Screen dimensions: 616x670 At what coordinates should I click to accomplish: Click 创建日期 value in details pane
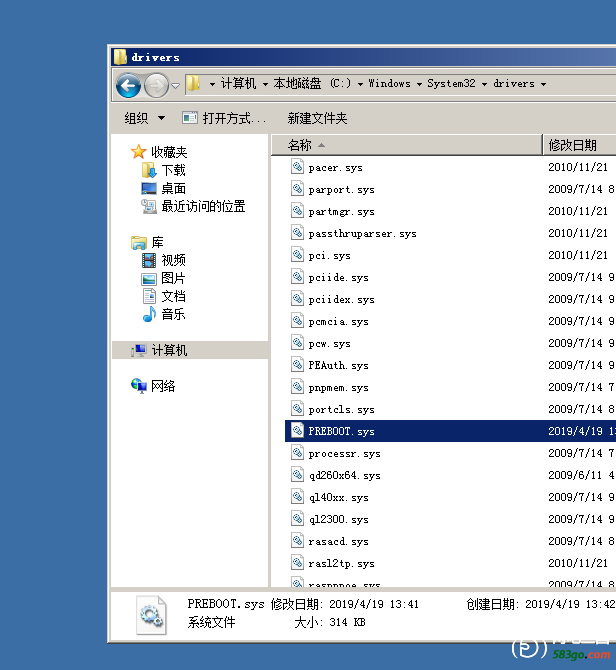pos(570,604)
